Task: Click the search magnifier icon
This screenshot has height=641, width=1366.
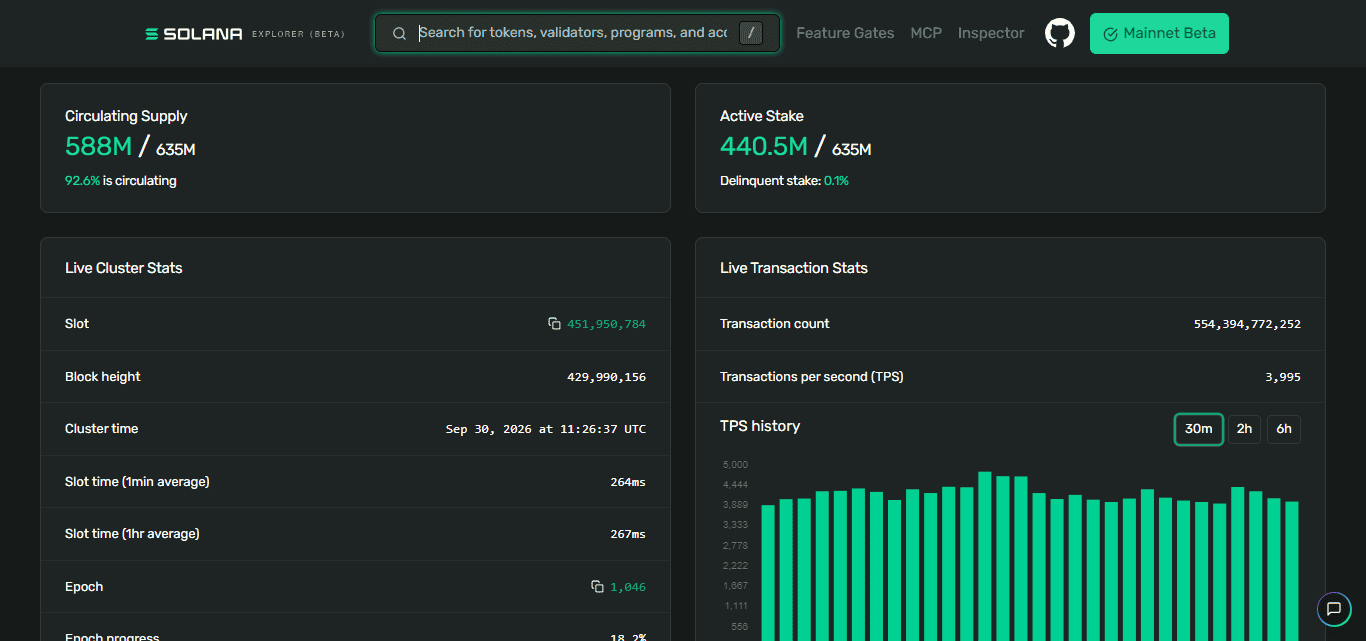Action: (399, 33)
